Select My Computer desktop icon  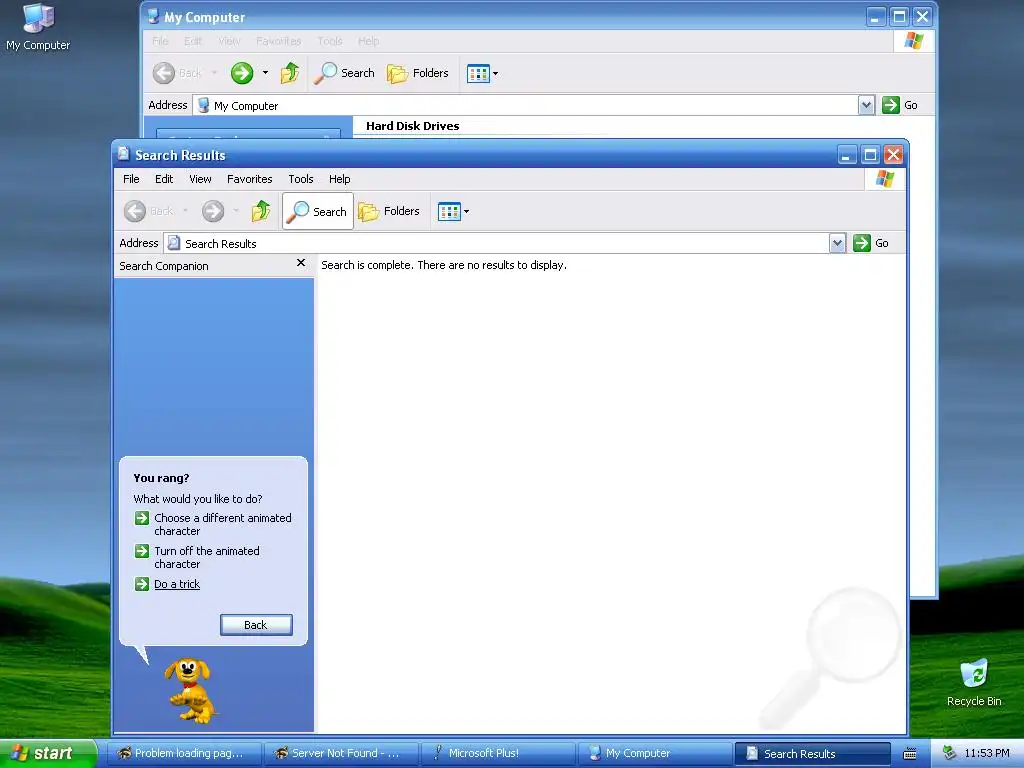(38, 27)
